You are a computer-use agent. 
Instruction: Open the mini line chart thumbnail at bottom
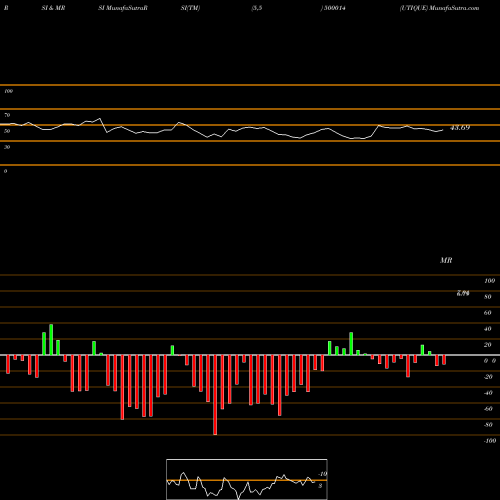coord(247,479)
